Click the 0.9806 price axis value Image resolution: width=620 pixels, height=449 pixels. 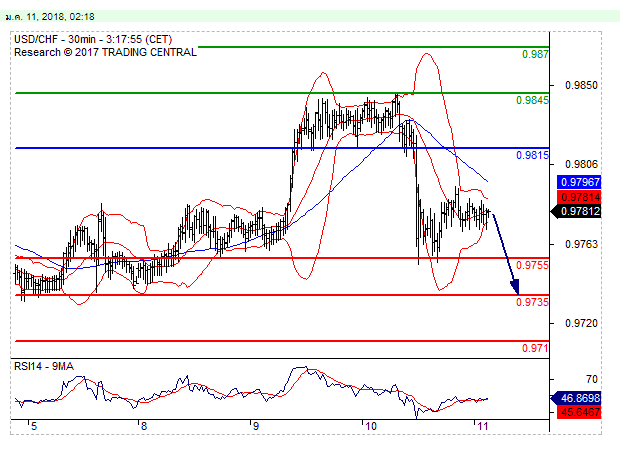click(x=581, y=164)
